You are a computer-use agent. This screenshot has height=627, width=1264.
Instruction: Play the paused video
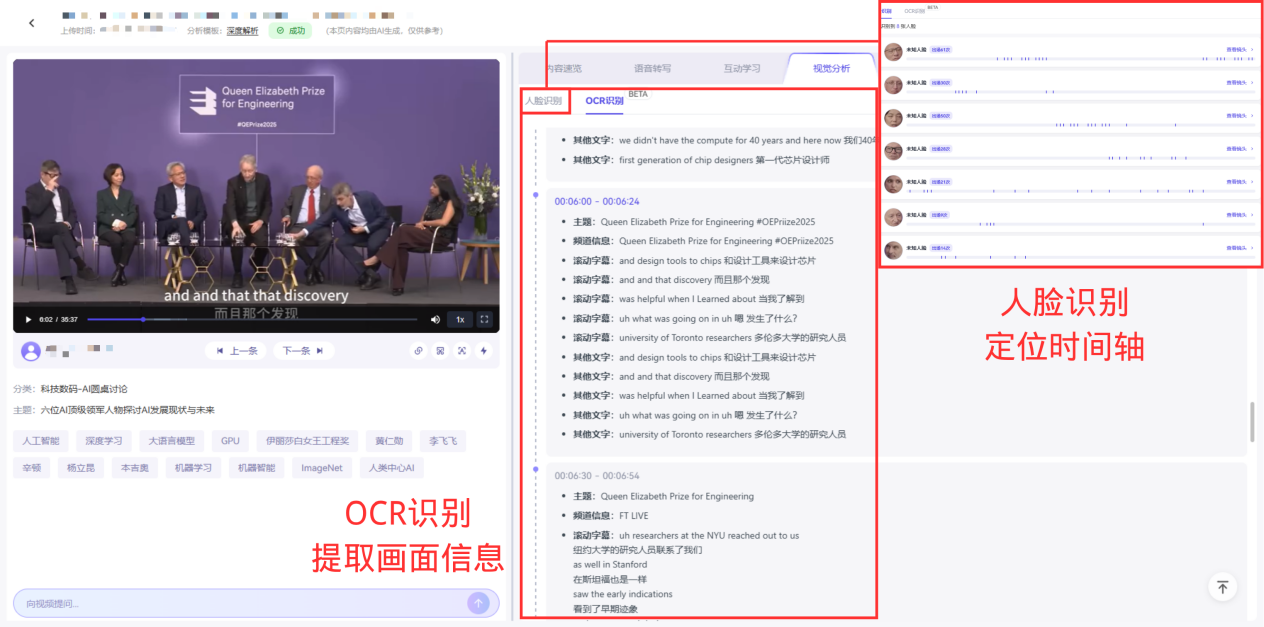27,319
